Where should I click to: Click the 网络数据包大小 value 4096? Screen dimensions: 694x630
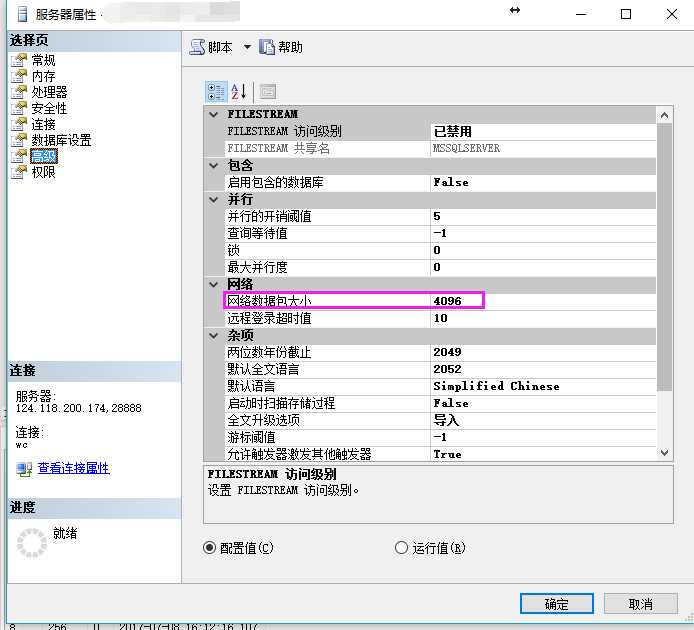(447, 301)
